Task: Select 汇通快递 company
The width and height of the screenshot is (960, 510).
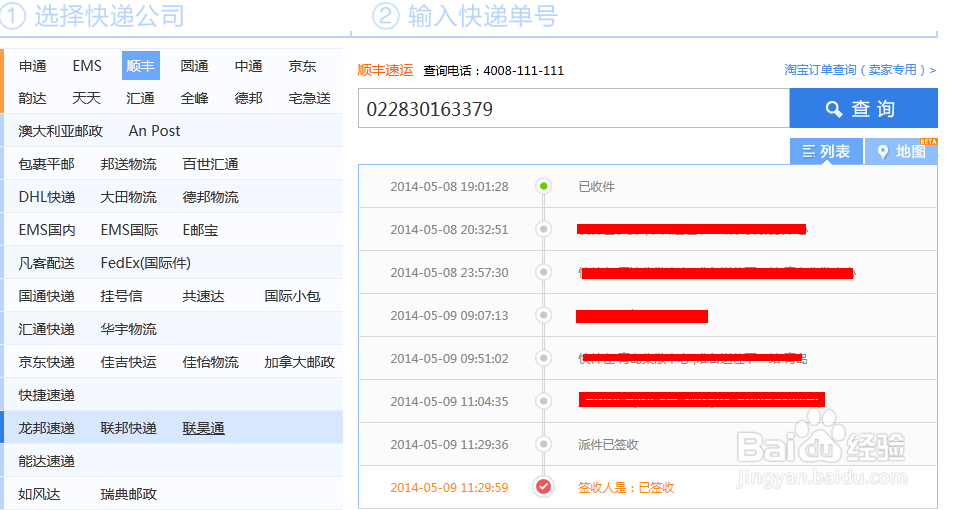Action: click(x=47, y=329)
